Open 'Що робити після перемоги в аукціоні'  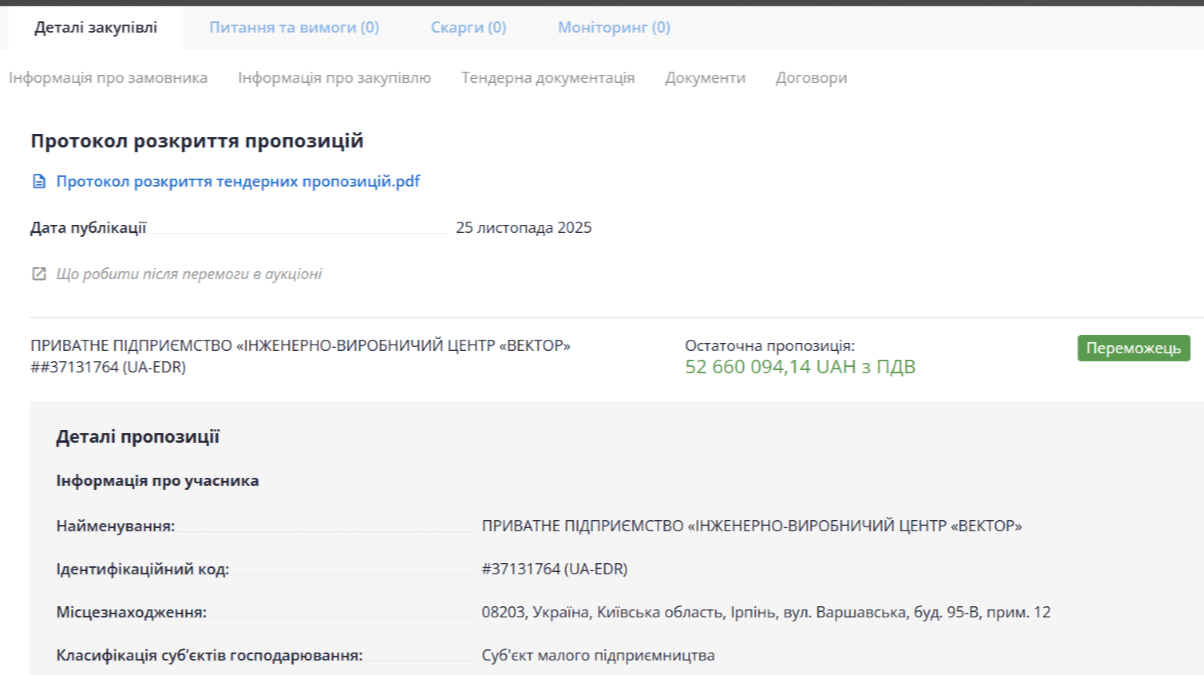pyautogui.click(x=189, y=274)
